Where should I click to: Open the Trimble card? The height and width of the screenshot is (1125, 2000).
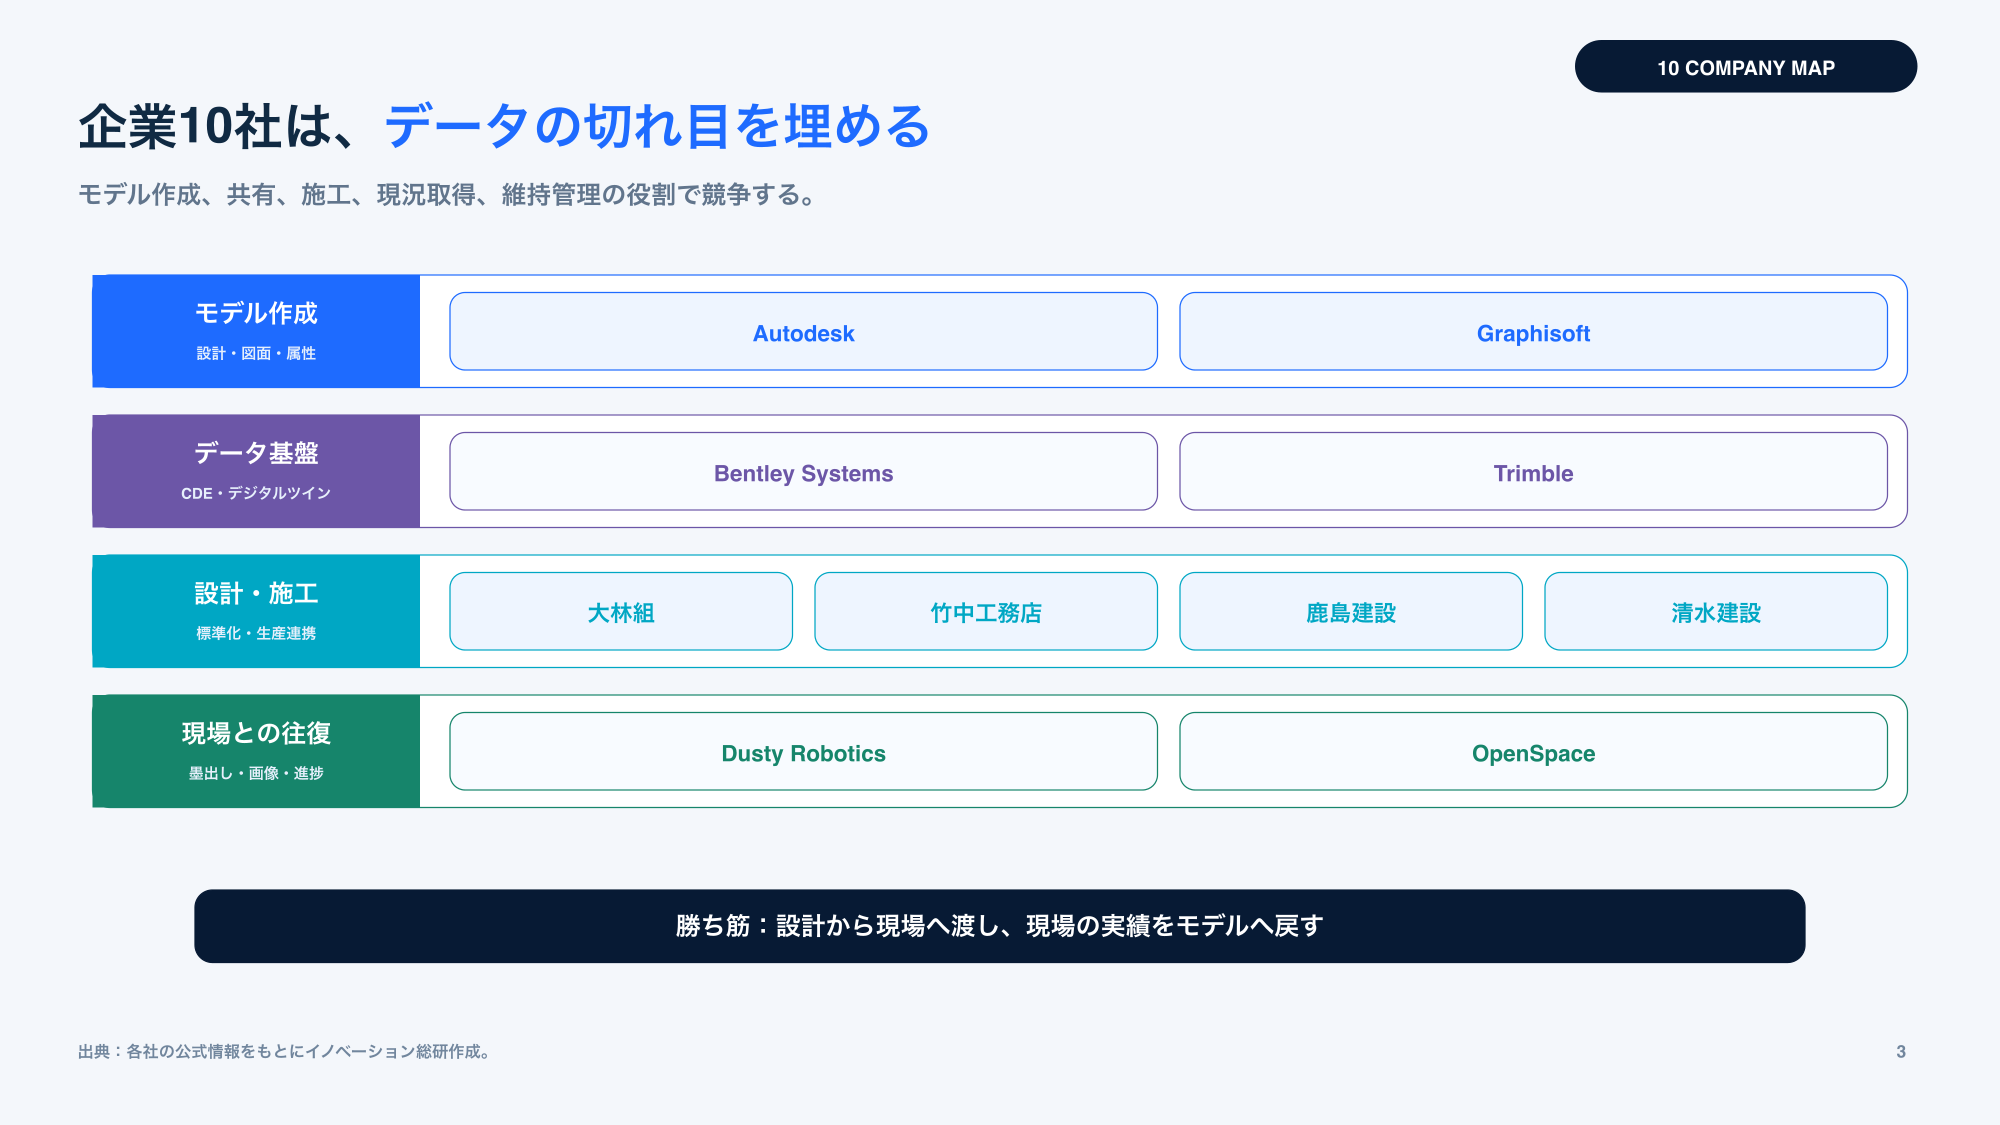click(1533, 471)
